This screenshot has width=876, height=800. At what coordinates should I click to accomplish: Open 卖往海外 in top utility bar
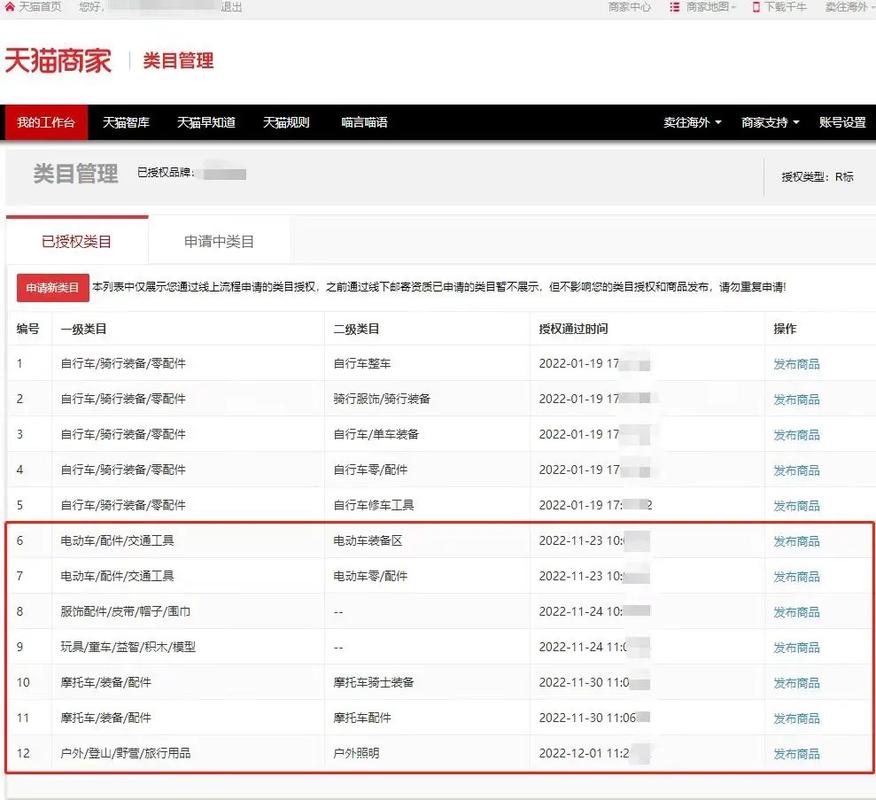[846, 7]
